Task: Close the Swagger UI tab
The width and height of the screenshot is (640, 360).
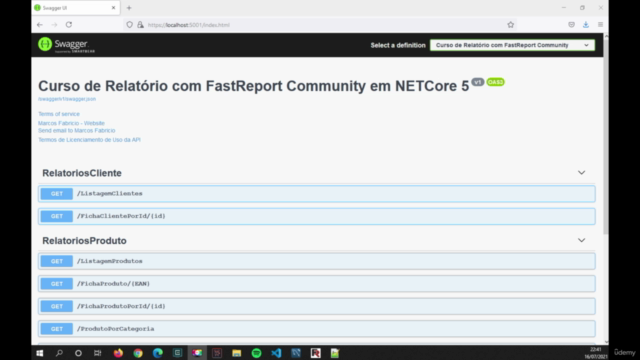Action: pyautogui.click(x=113, y=8)
